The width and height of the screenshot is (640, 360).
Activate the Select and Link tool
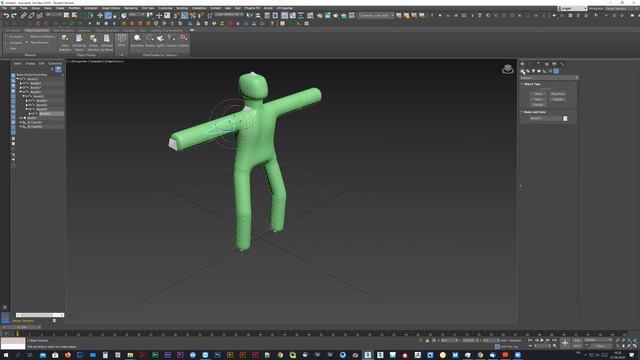pyautogui.click(x=24, y=16)
